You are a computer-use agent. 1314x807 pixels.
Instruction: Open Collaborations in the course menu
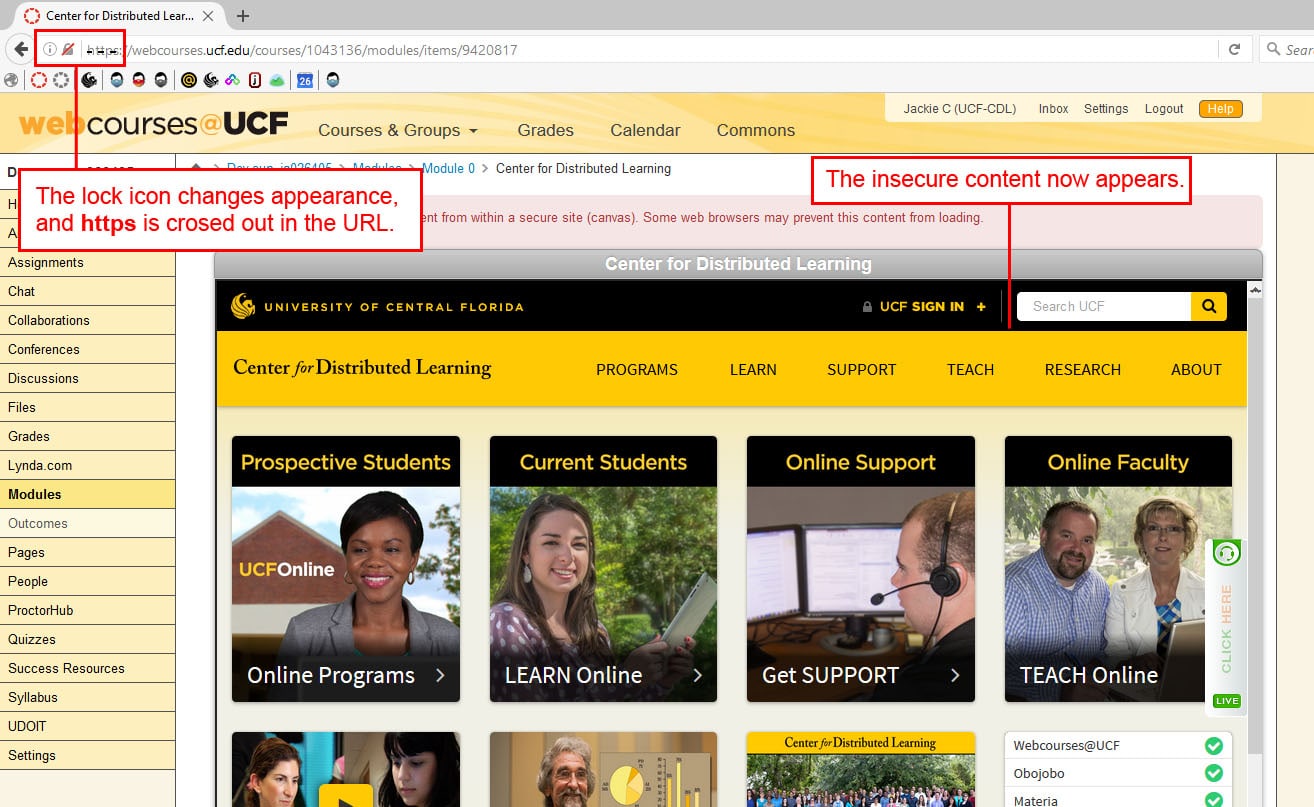[87, 321]
